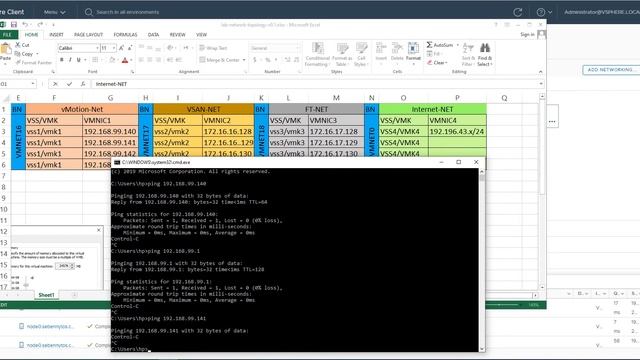
Task: Click the Sign in link in Excel
Action: (x=527, y=35)
